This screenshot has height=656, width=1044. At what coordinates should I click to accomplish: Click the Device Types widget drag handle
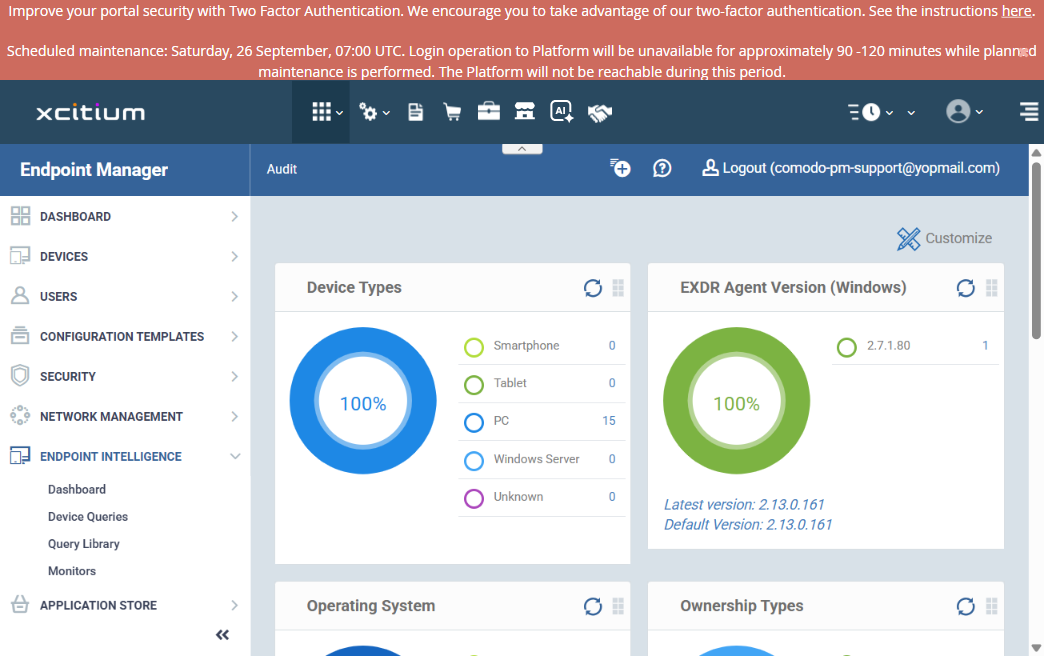[x=618, y=287]
